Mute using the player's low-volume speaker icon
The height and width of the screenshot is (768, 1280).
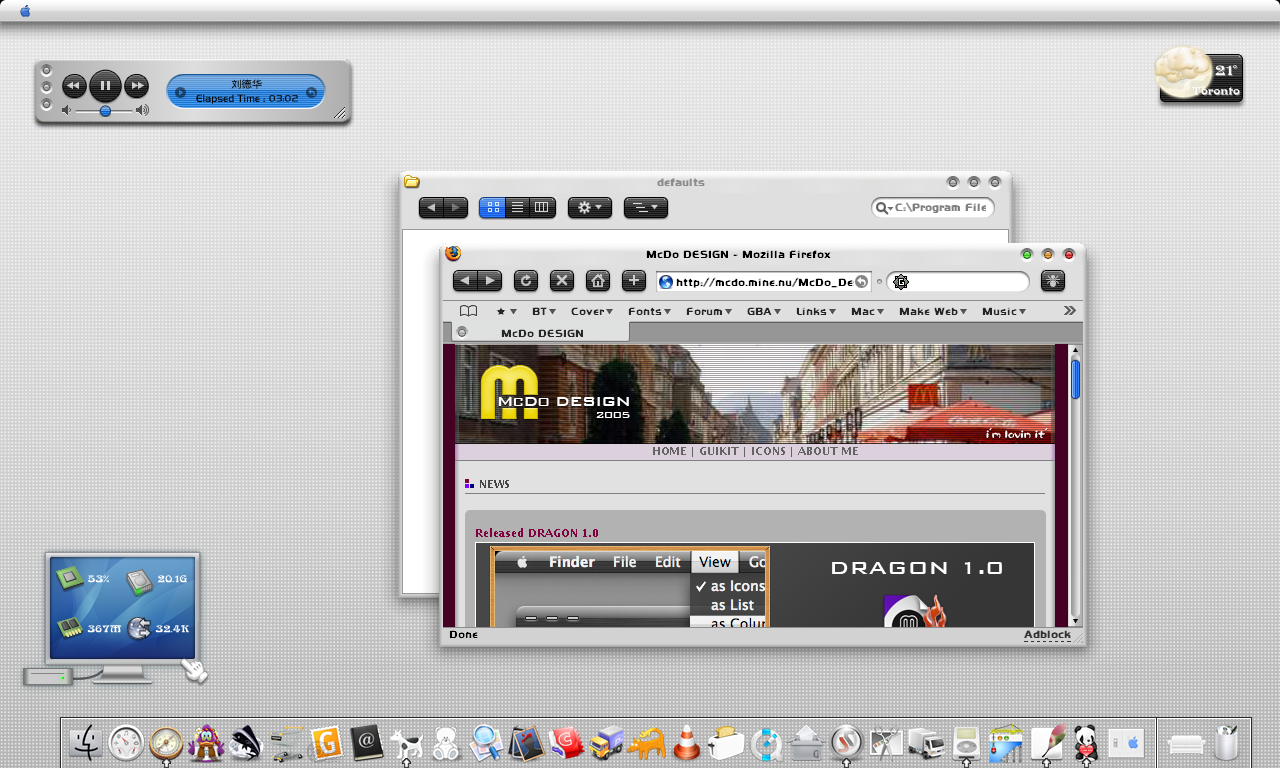(67, 110)
